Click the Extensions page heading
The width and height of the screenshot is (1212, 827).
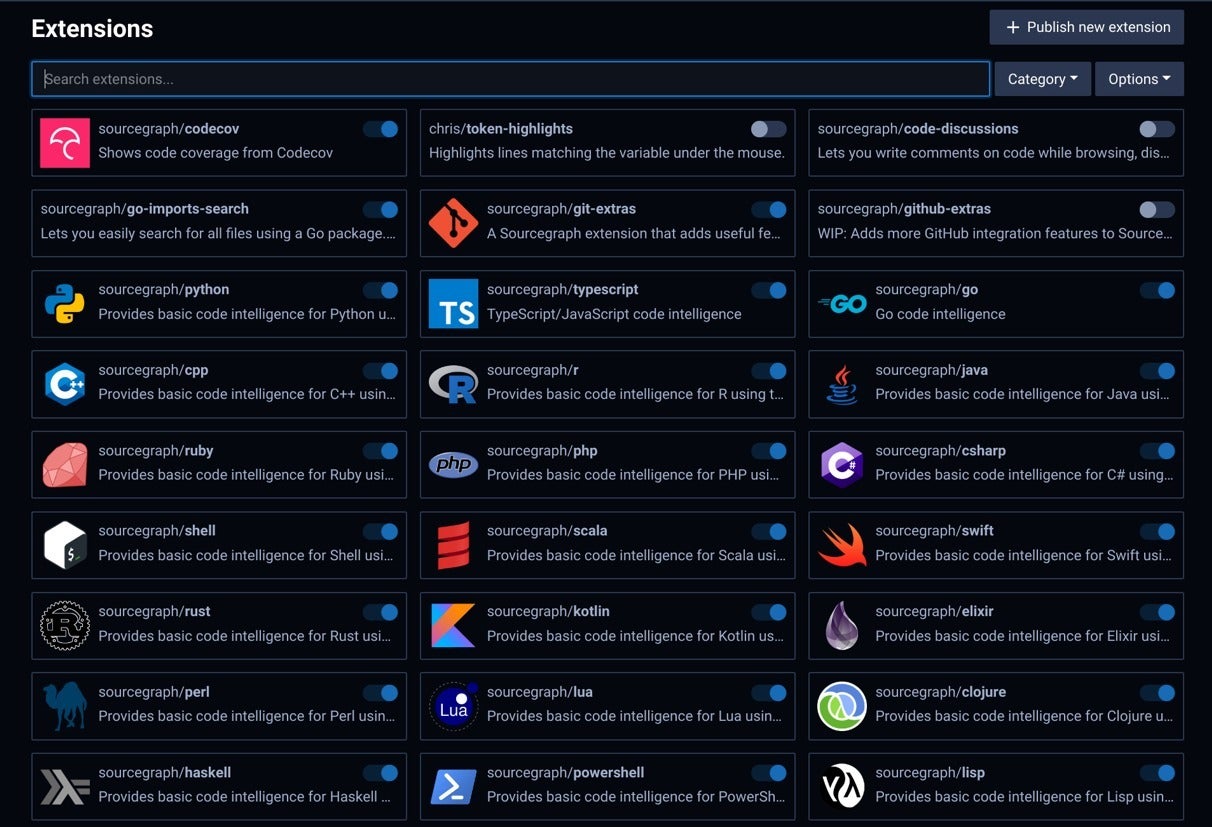tap(92, 29)
